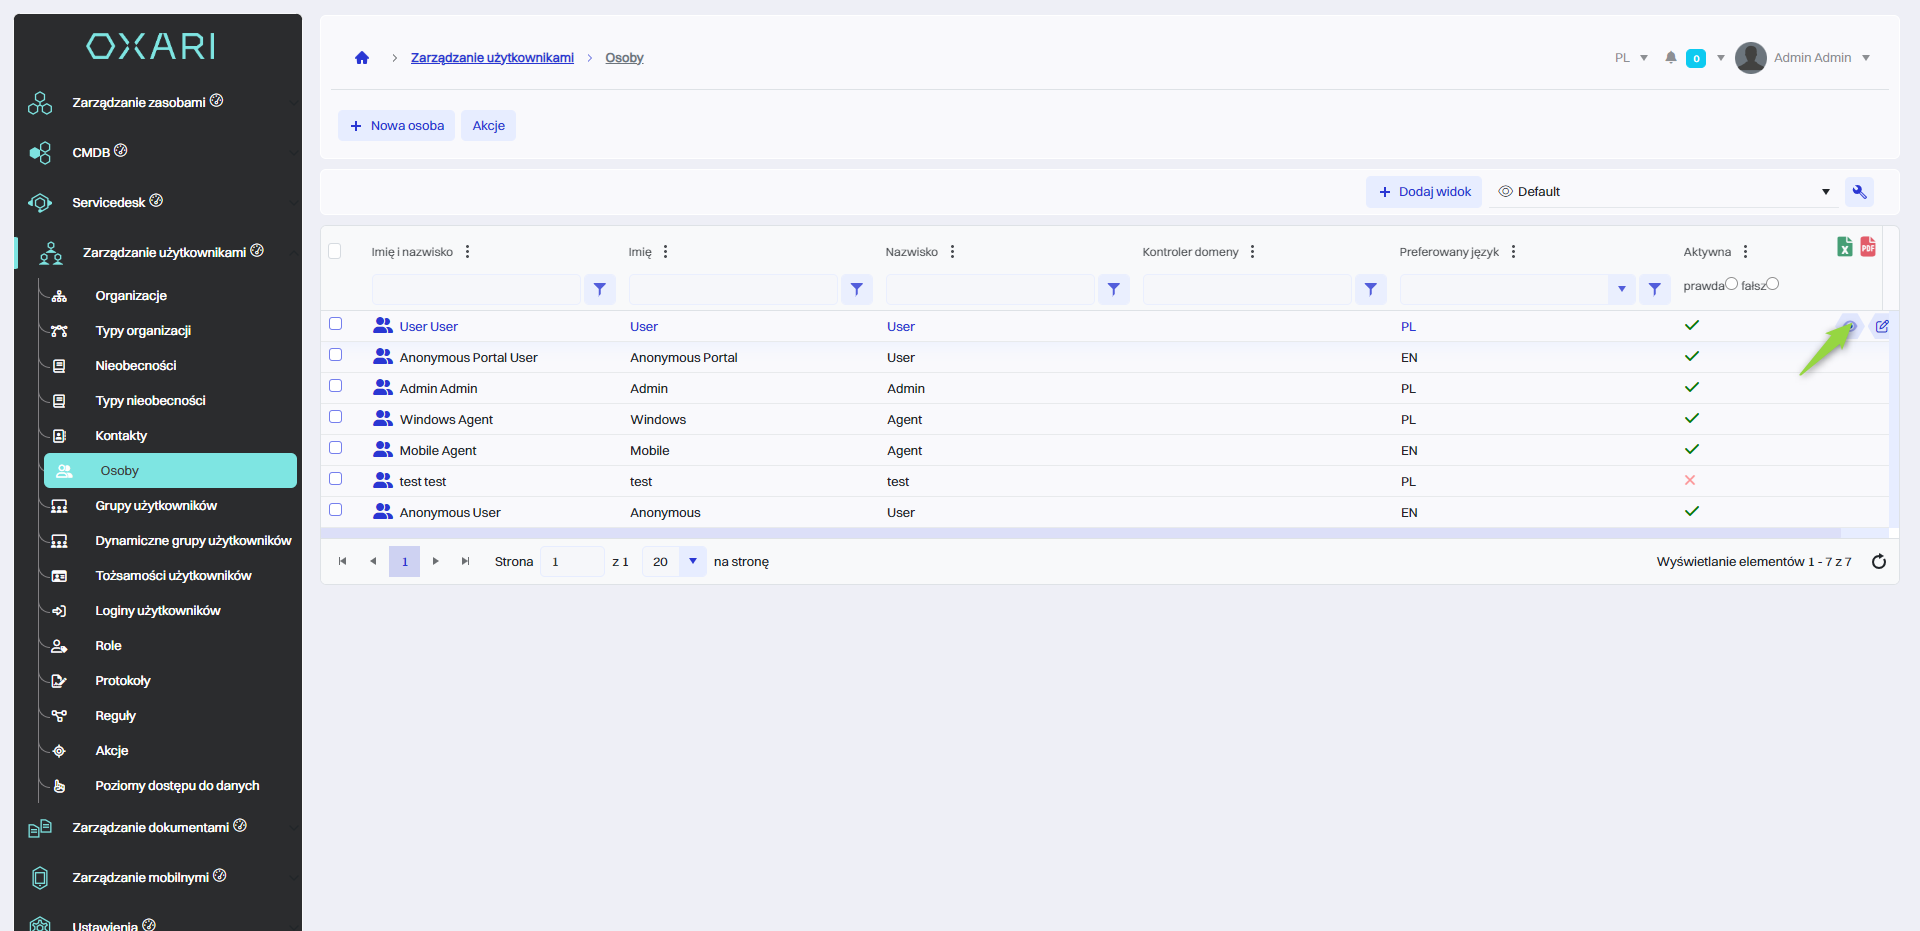Viewport: 1920px width, 931px height.
Task: Tick the select-all header checkbox
Action: (335, 251)
